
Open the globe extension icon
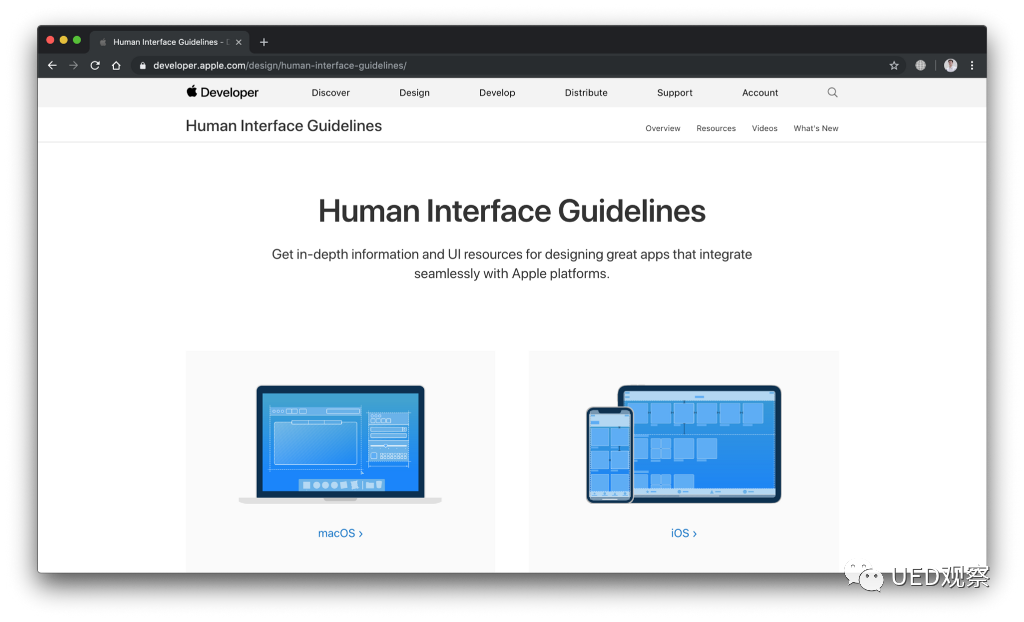click(x=920, y=65)
